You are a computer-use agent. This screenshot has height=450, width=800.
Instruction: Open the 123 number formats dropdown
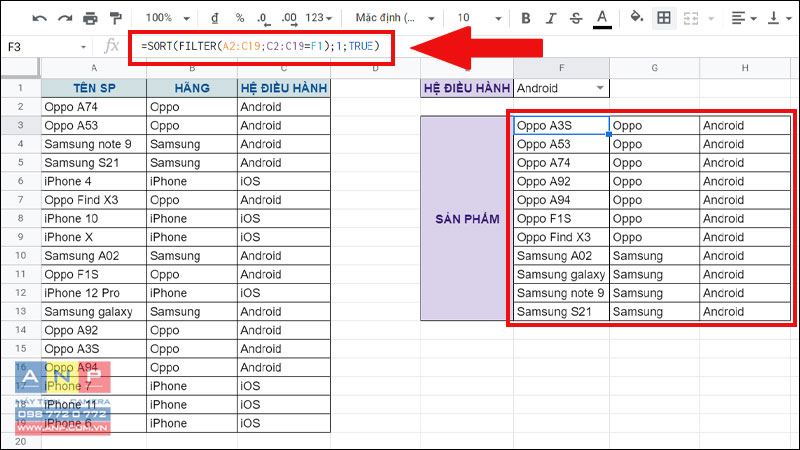point(318,18)
